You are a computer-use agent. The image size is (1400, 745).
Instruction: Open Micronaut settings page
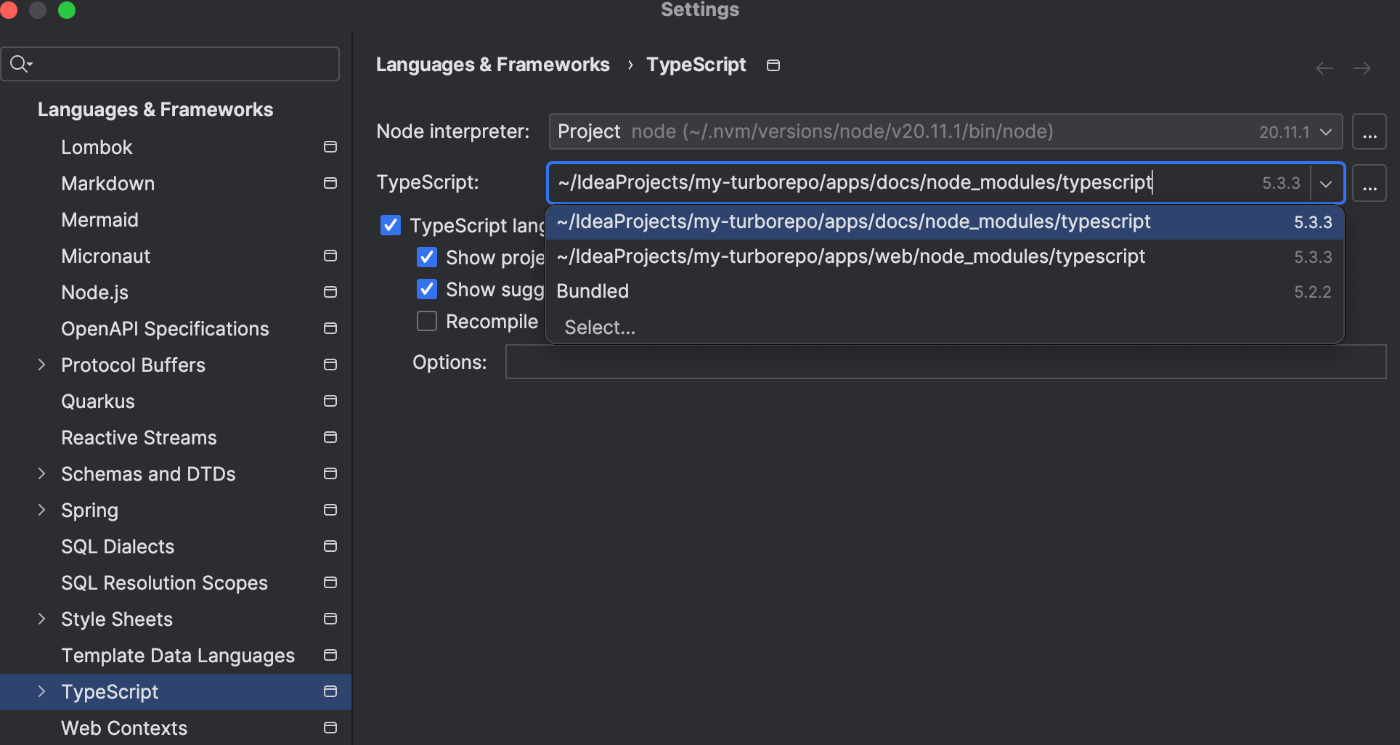click(106, 256)
